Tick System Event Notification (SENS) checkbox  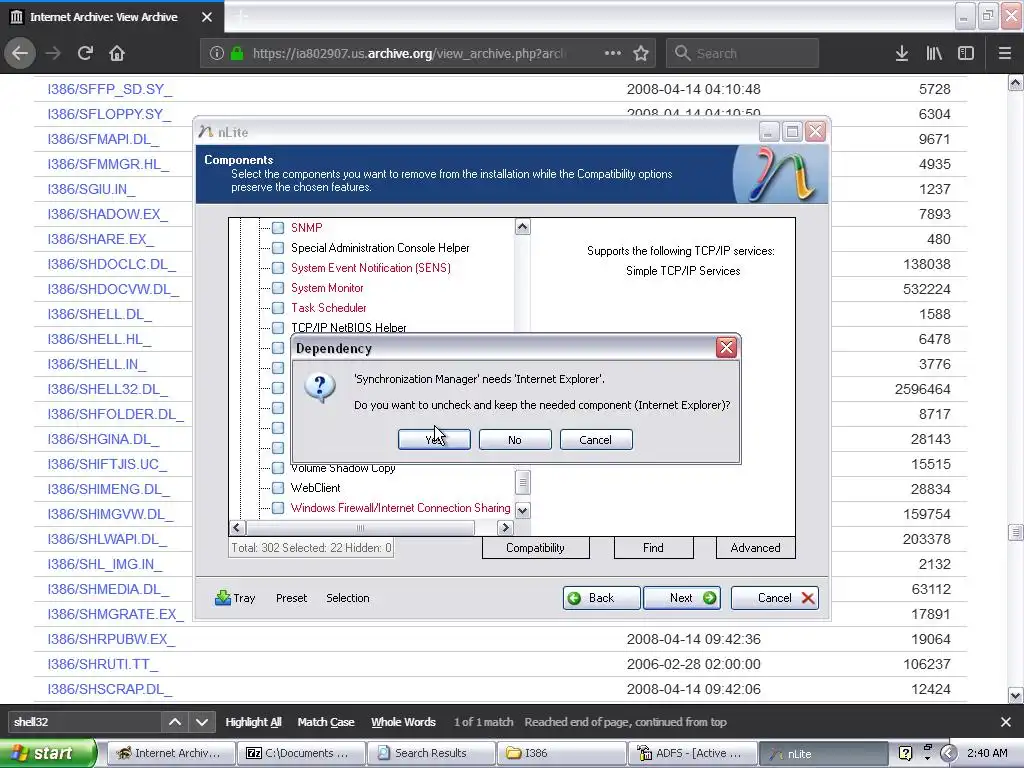click(278, 268)
